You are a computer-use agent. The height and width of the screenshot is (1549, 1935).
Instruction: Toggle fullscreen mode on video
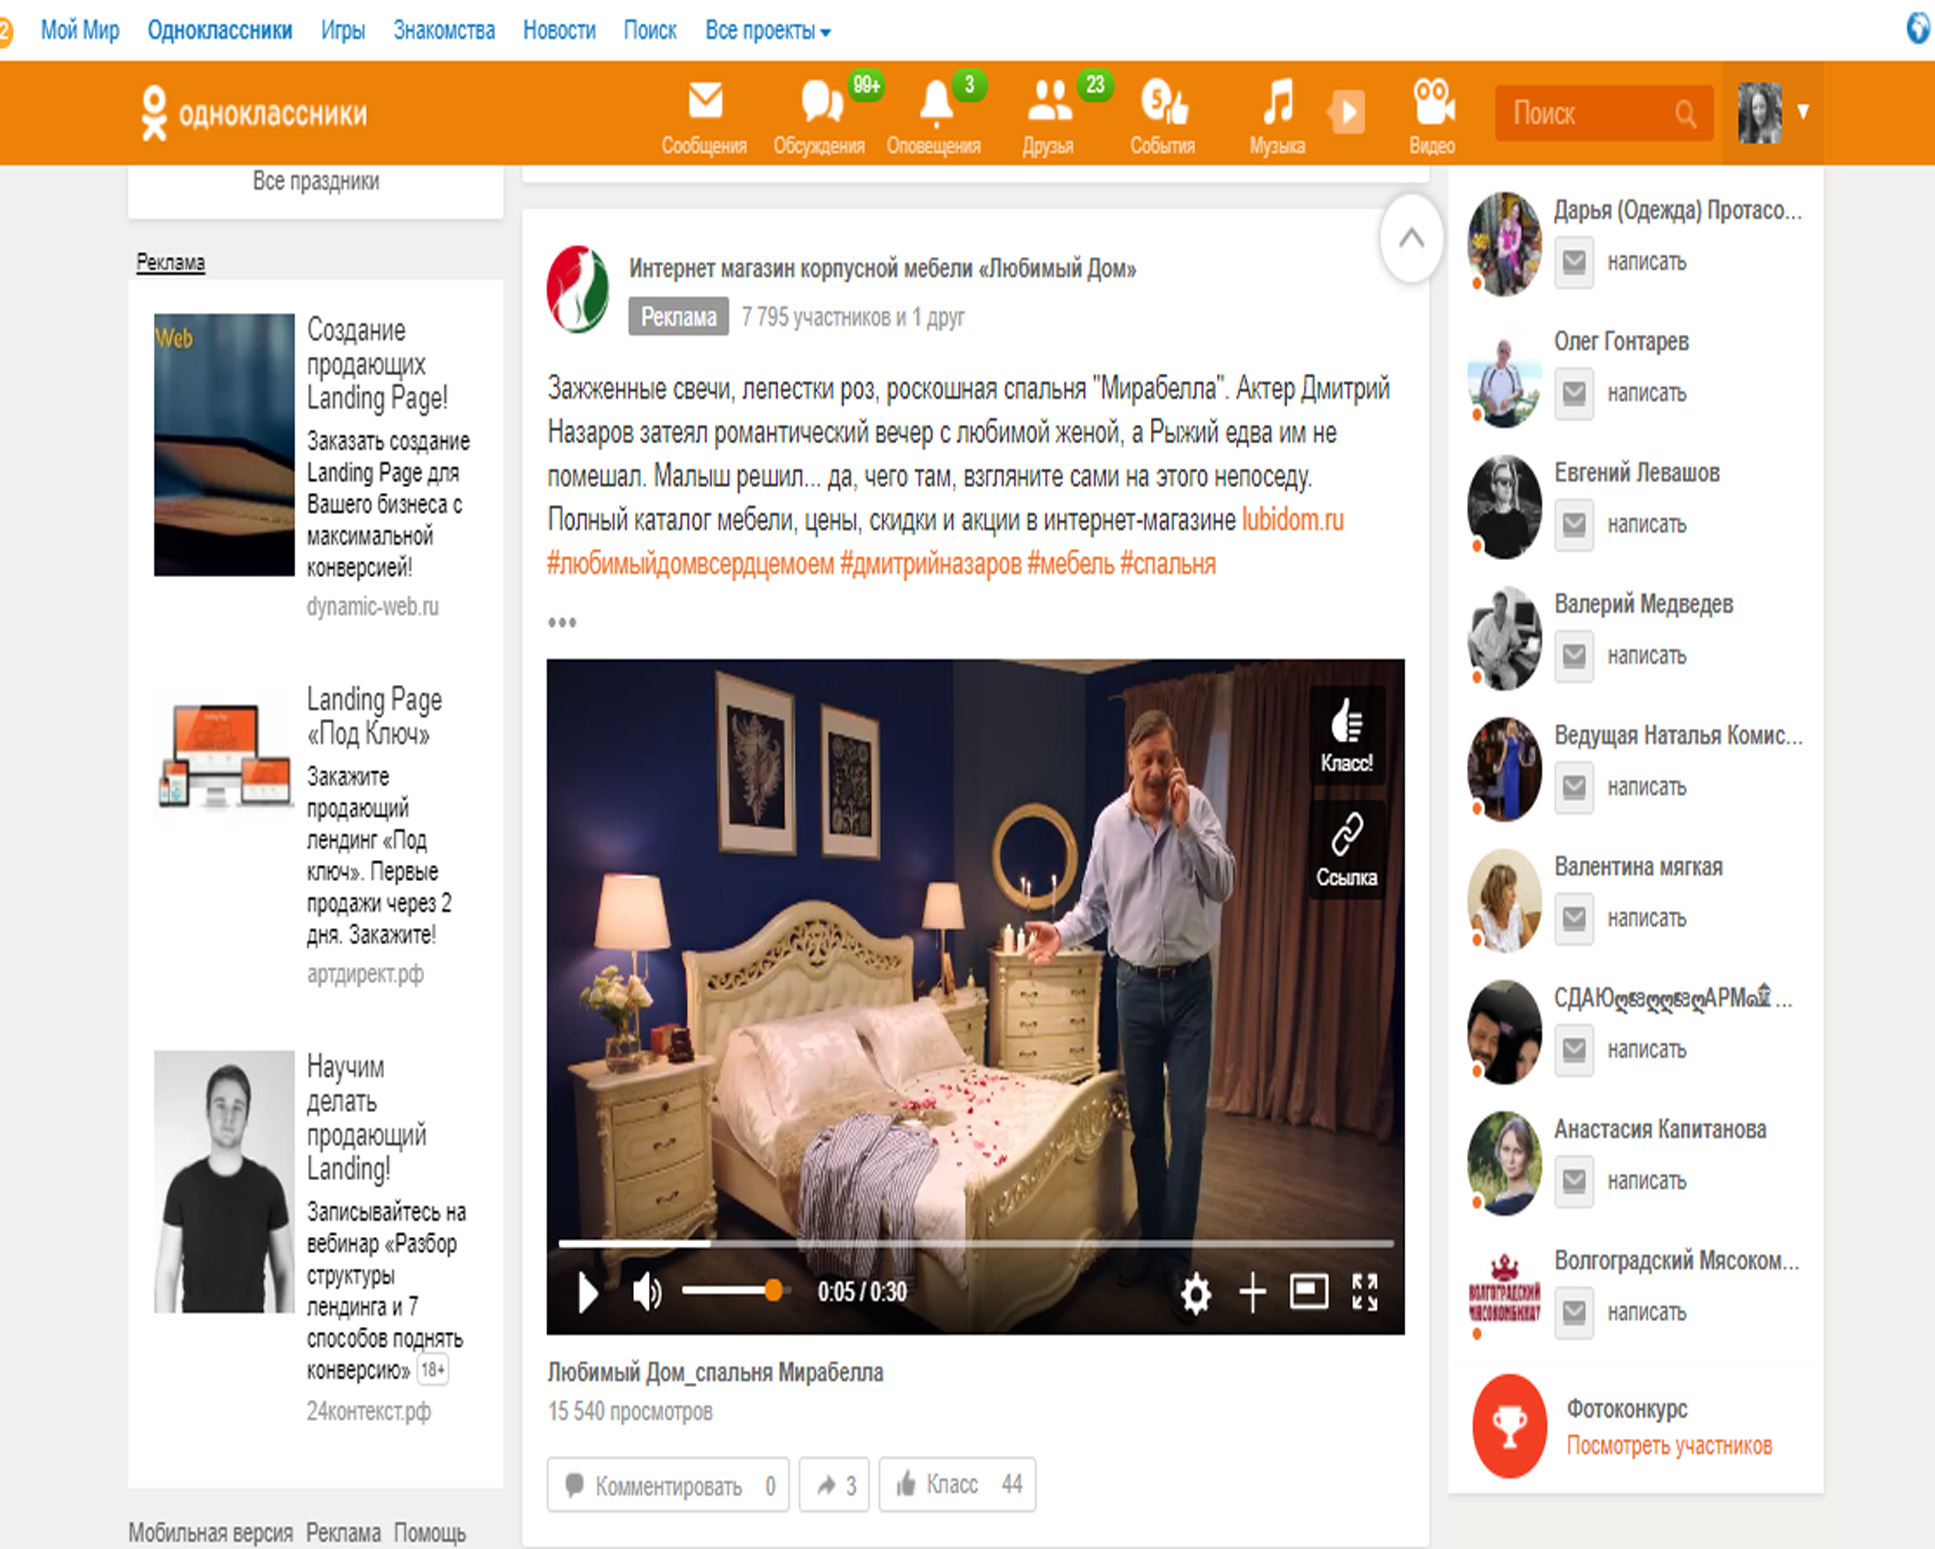point(1365,1292)
